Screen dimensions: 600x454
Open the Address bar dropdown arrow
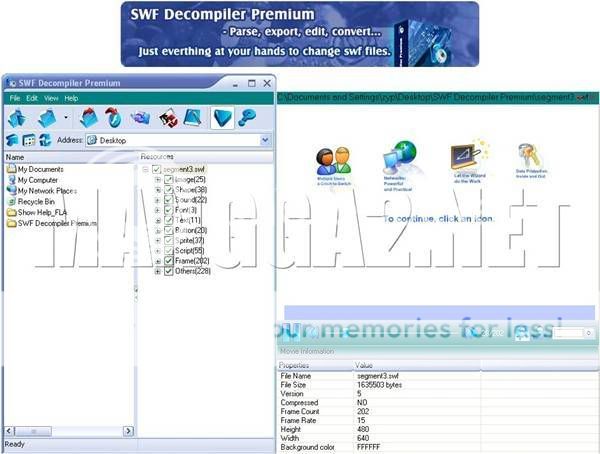[265, 140]
